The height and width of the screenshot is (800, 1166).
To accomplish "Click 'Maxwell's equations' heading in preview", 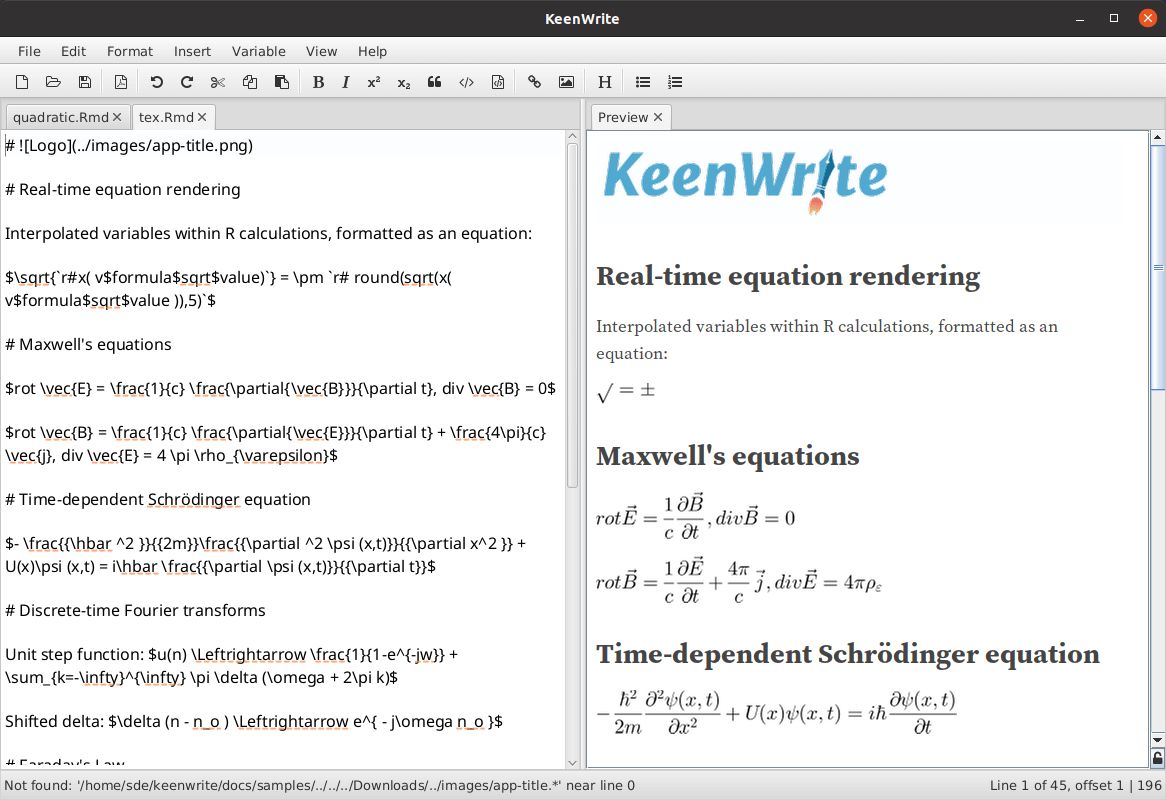I will [x=727, y=456].
